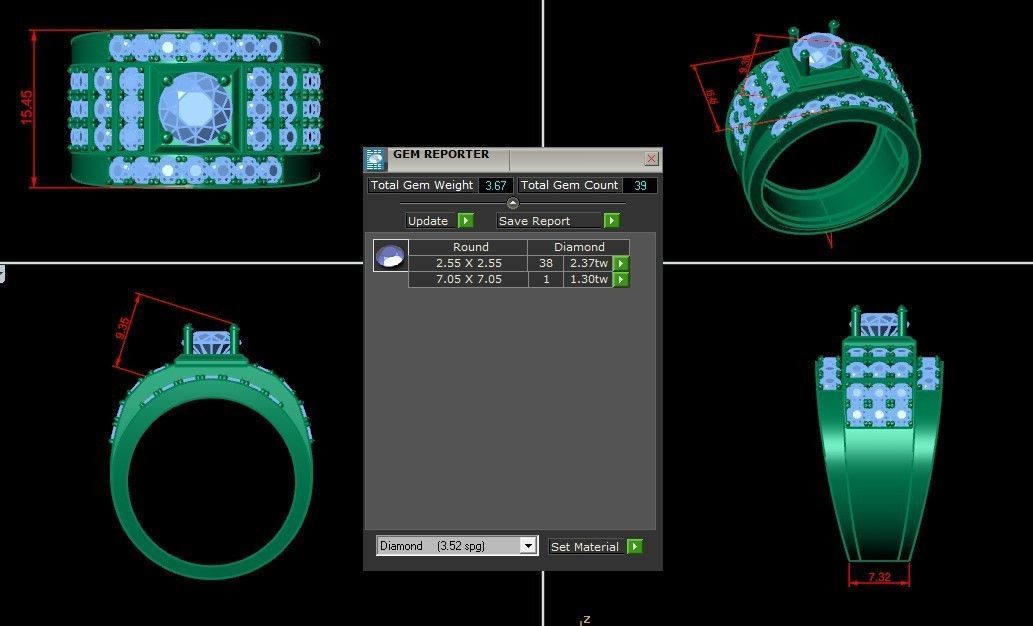This screenshot has width=1033, height=626.
Task: Close the Gem Reporter window
Action: [651, 159]
